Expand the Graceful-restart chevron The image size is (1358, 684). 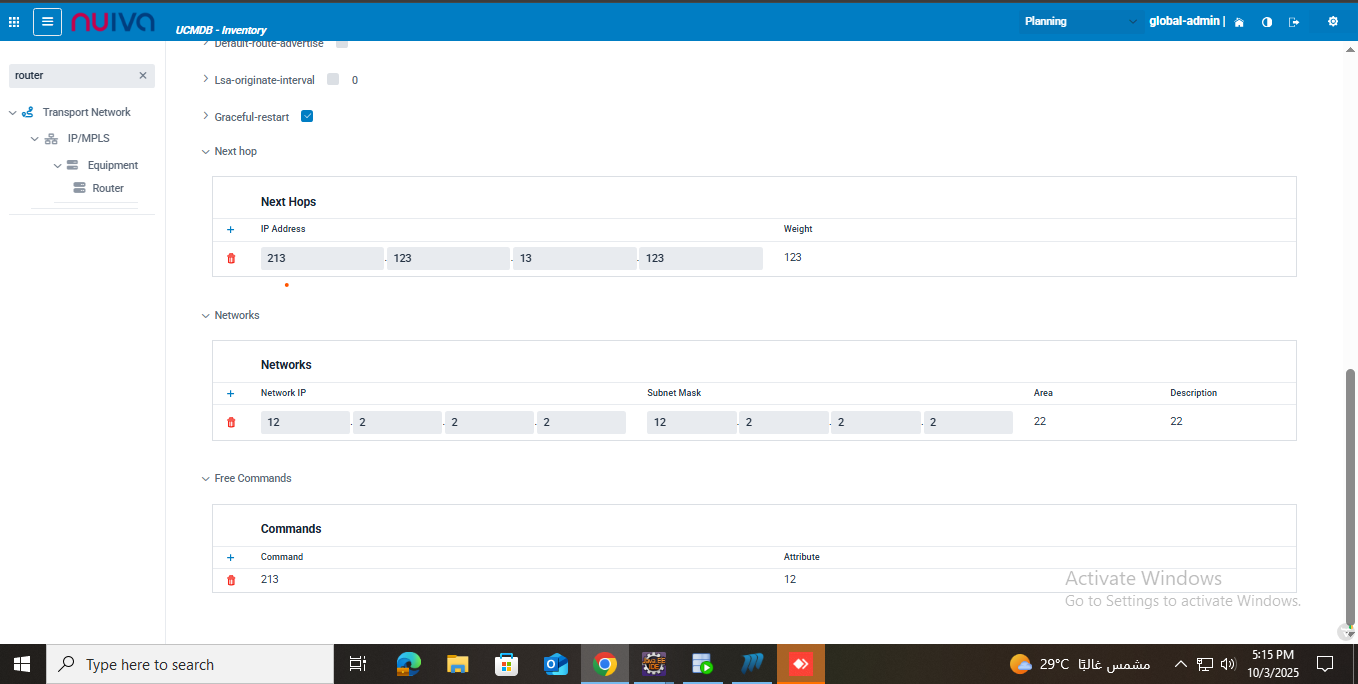tap(206, 116)
